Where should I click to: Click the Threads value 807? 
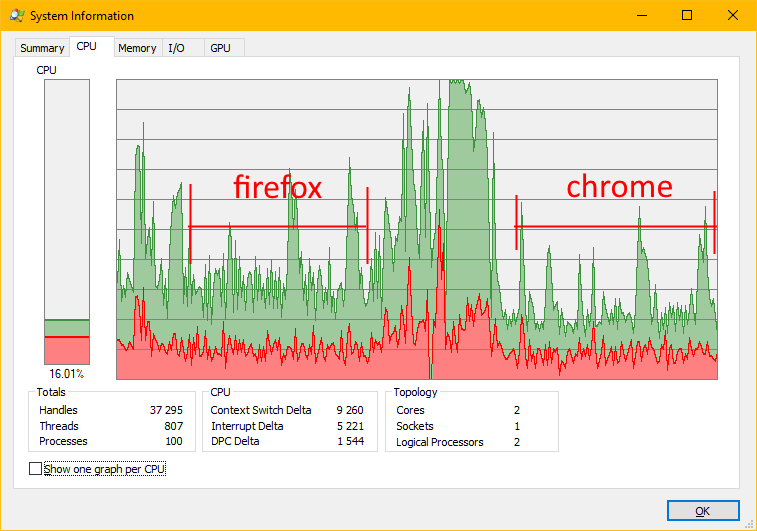coord(173,426)
